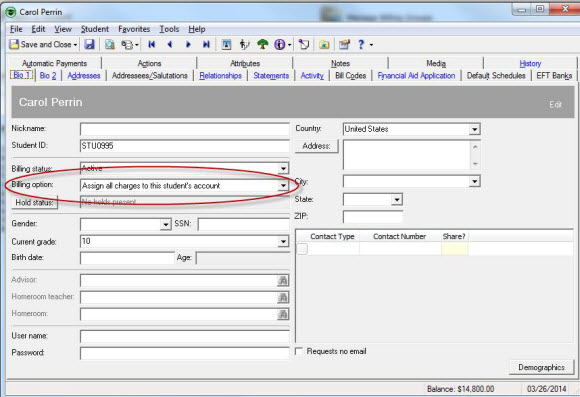Viewport: 580px width, 397px height.
Task: Open the Student menu
Action: click(x=95, y=29)
